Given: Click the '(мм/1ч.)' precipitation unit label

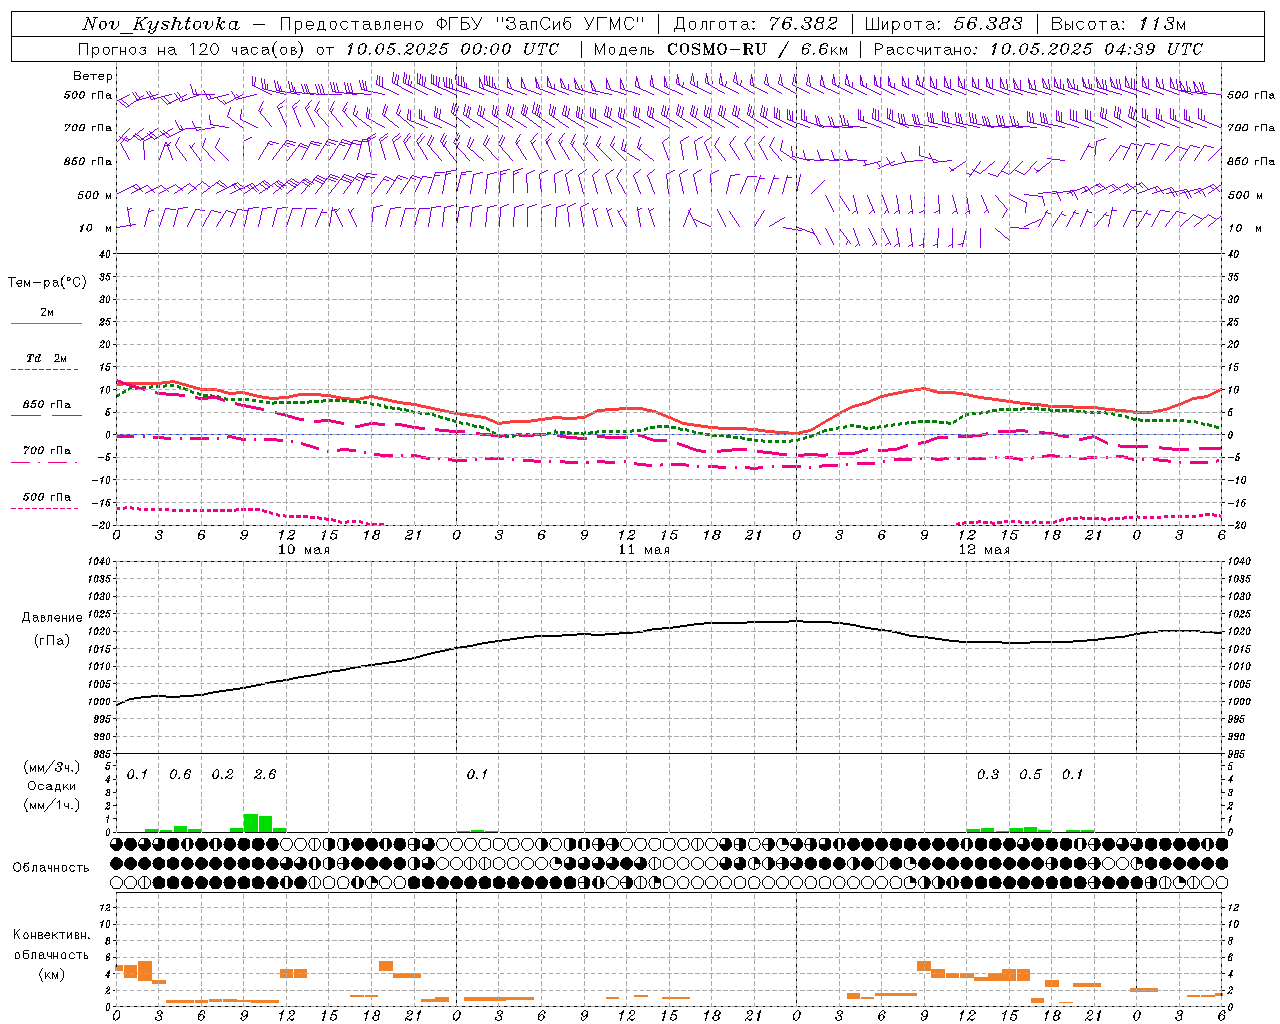Looking at the screenshot, I should pyautogui.click(x=52, y=805).
